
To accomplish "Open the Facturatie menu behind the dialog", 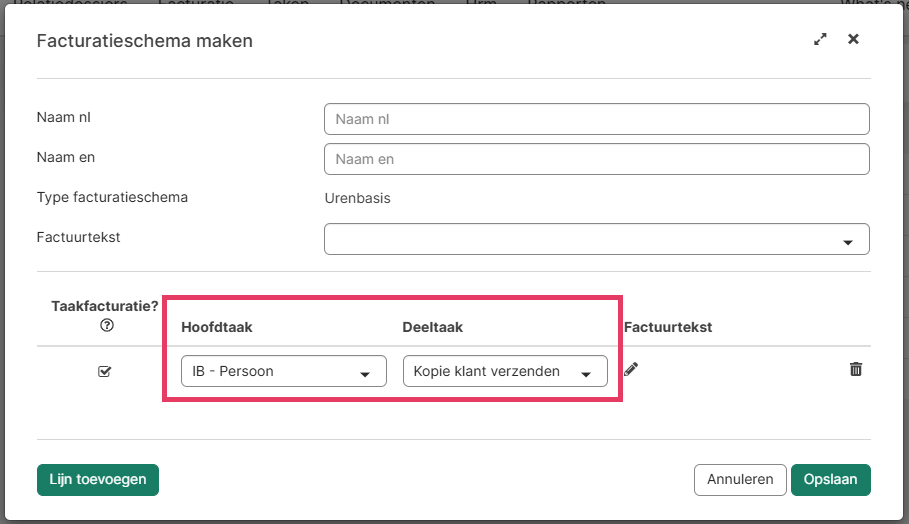I will point(196,3).
